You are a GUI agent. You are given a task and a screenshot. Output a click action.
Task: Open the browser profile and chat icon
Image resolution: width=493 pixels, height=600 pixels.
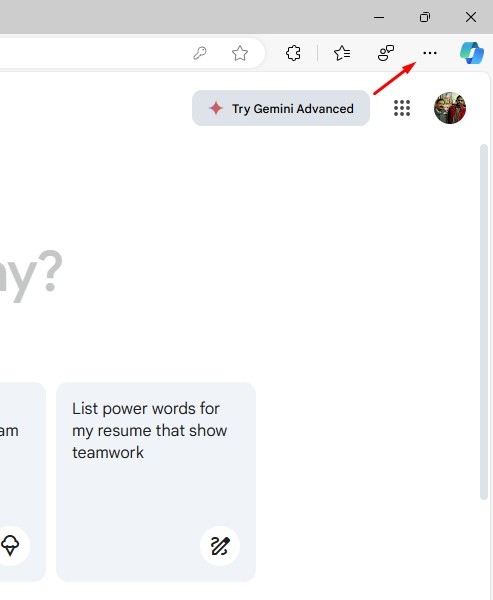click(x=386, y=53)
